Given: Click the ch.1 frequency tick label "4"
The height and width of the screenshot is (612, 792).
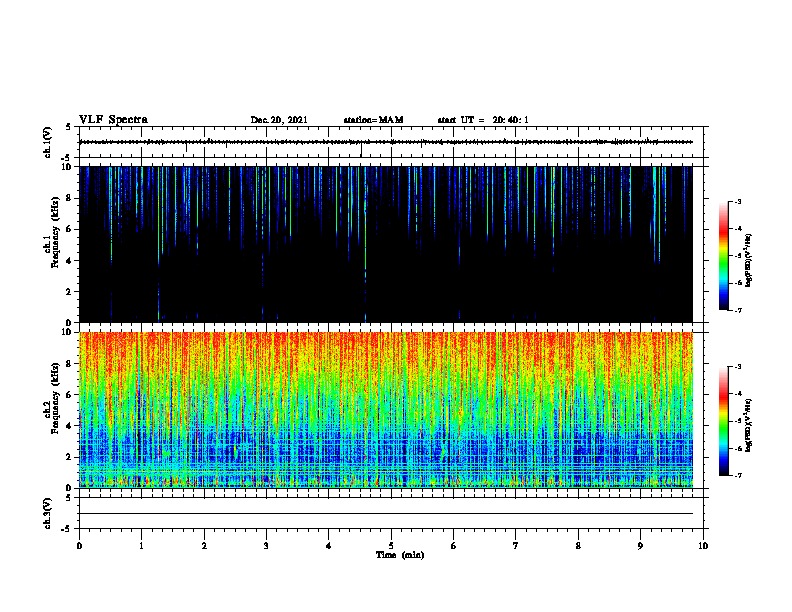Looking at the screenshot, I should [x=69, y=261].
